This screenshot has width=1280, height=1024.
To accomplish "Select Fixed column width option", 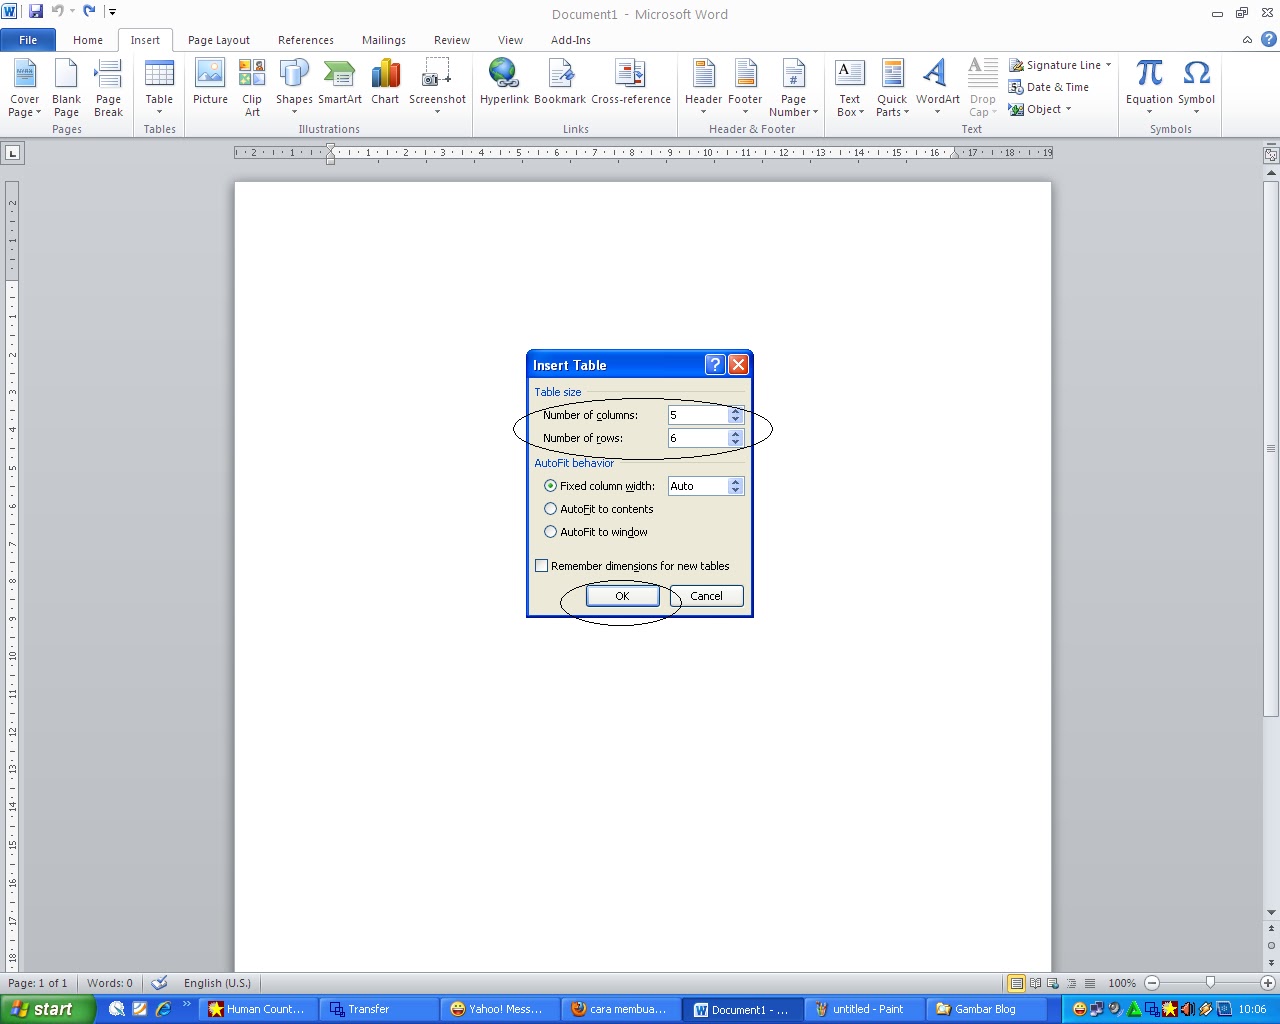I will click(x=599, y=486).
